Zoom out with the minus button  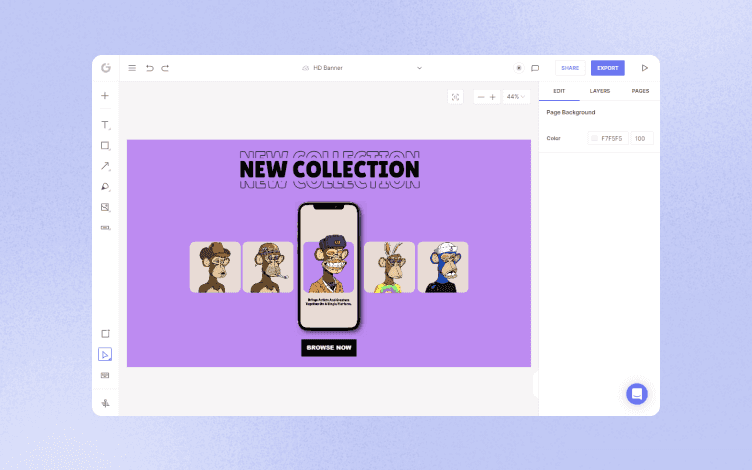[481, 97]
